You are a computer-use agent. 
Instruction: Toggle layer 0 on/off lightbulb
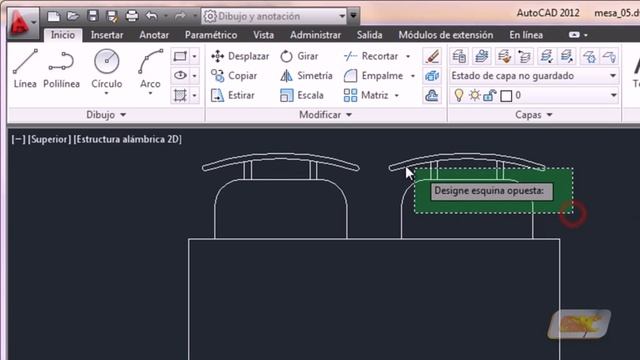[459, 95]
